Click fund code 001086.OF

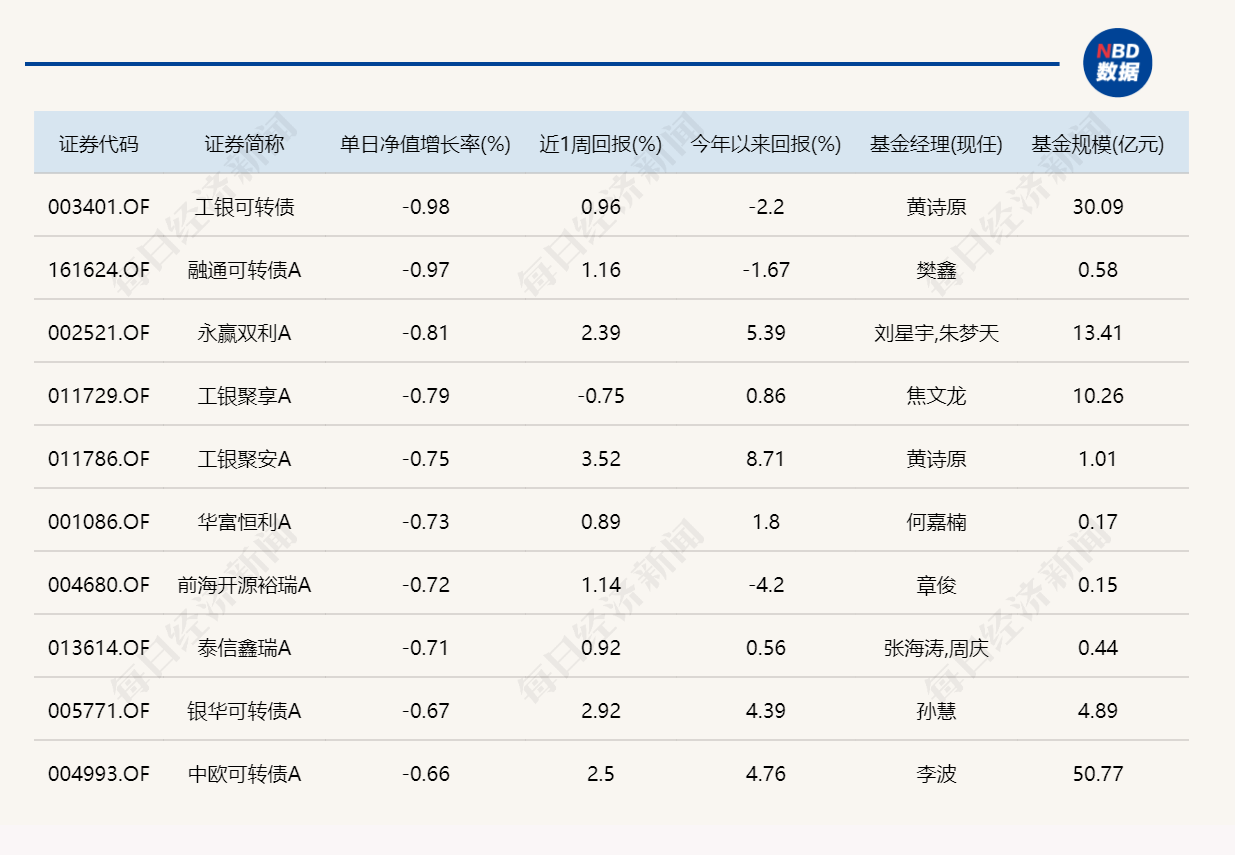point(98,522)
